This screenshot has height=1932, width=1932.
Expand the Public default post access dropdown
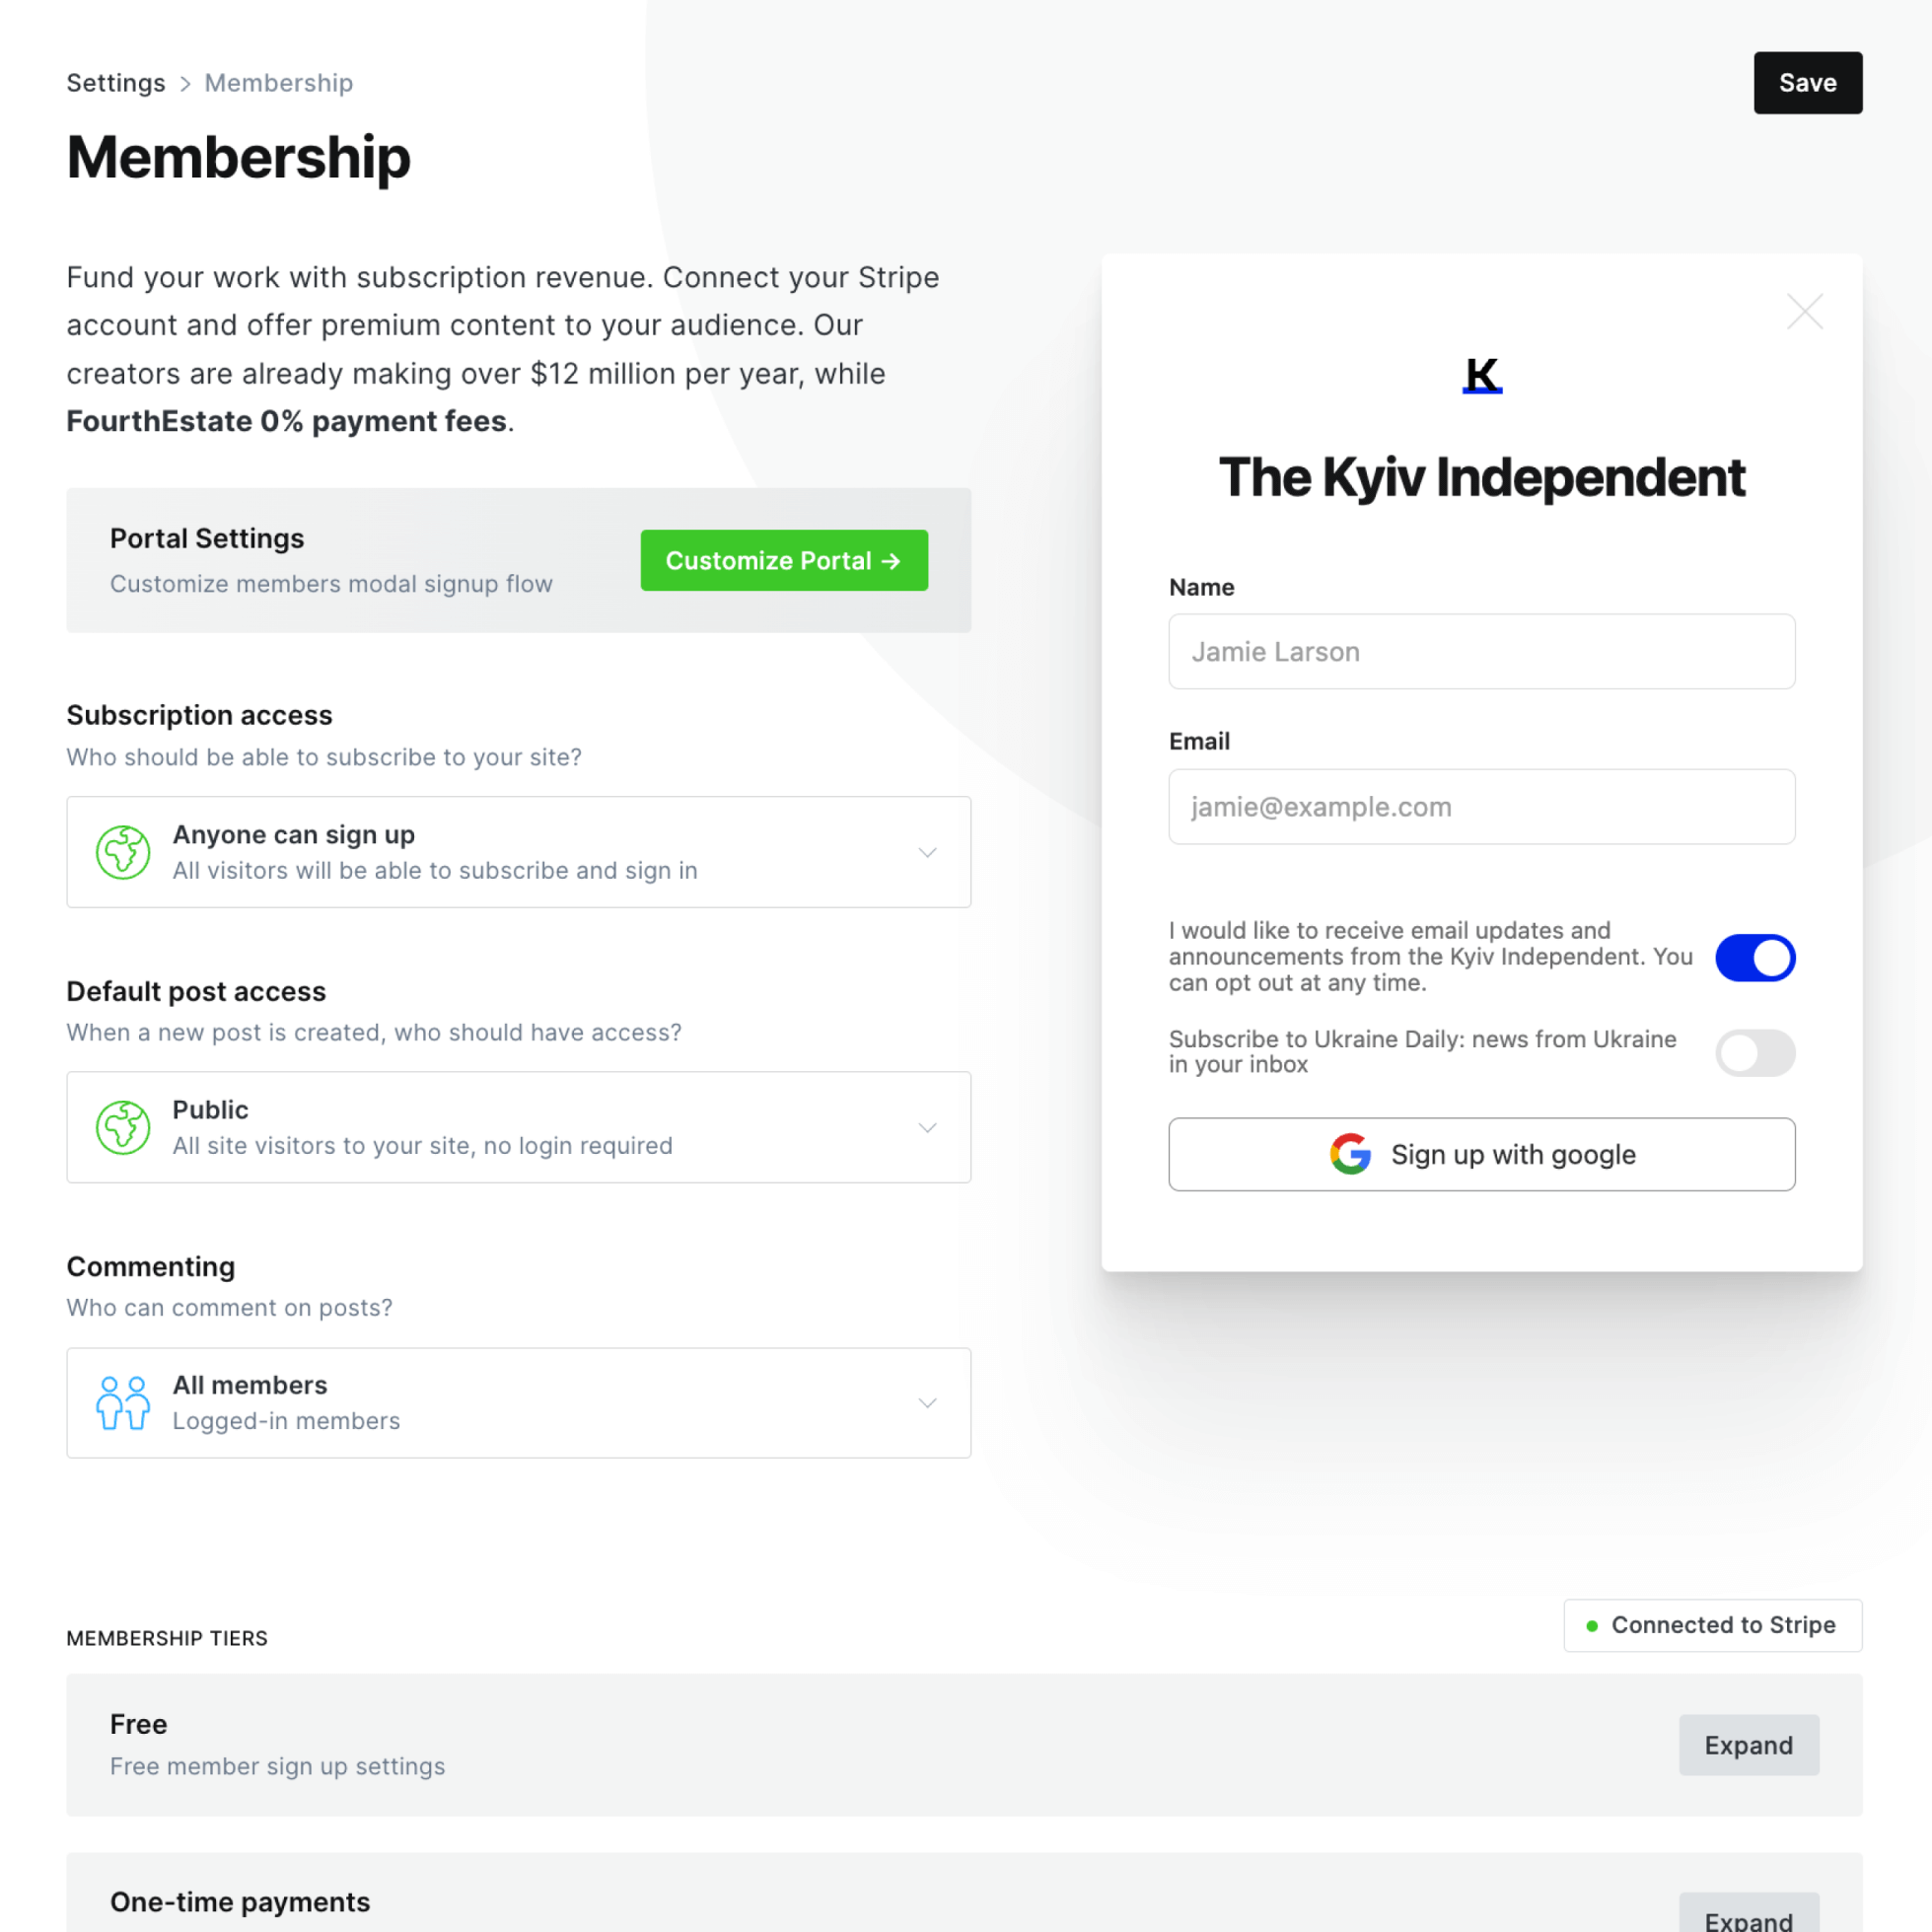[x=927, y=1127]
